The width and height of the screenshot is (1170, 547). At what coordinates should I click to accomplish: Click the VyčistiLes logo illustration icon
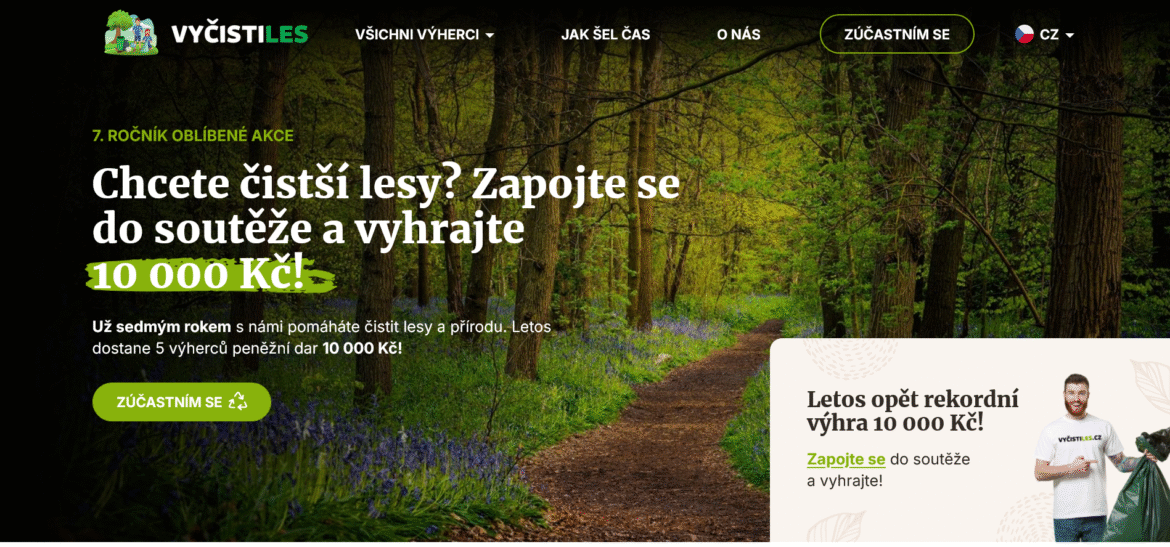(x=131, y=33)
